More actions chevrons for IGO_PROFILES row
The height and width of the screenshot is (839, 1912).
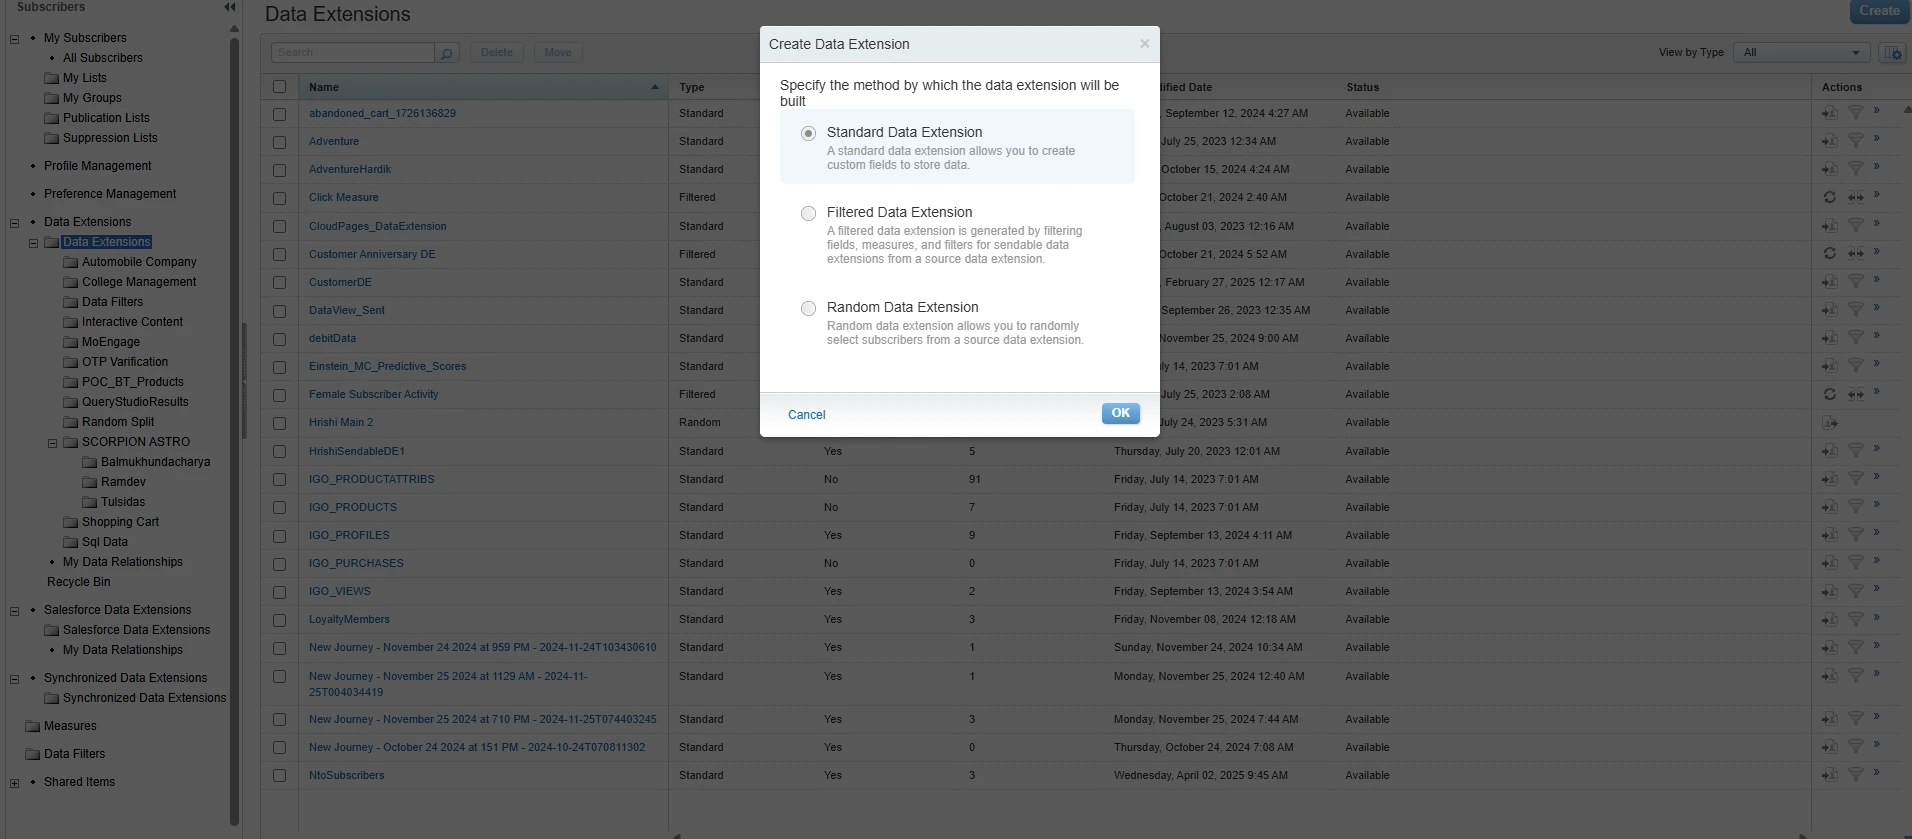1877,533
